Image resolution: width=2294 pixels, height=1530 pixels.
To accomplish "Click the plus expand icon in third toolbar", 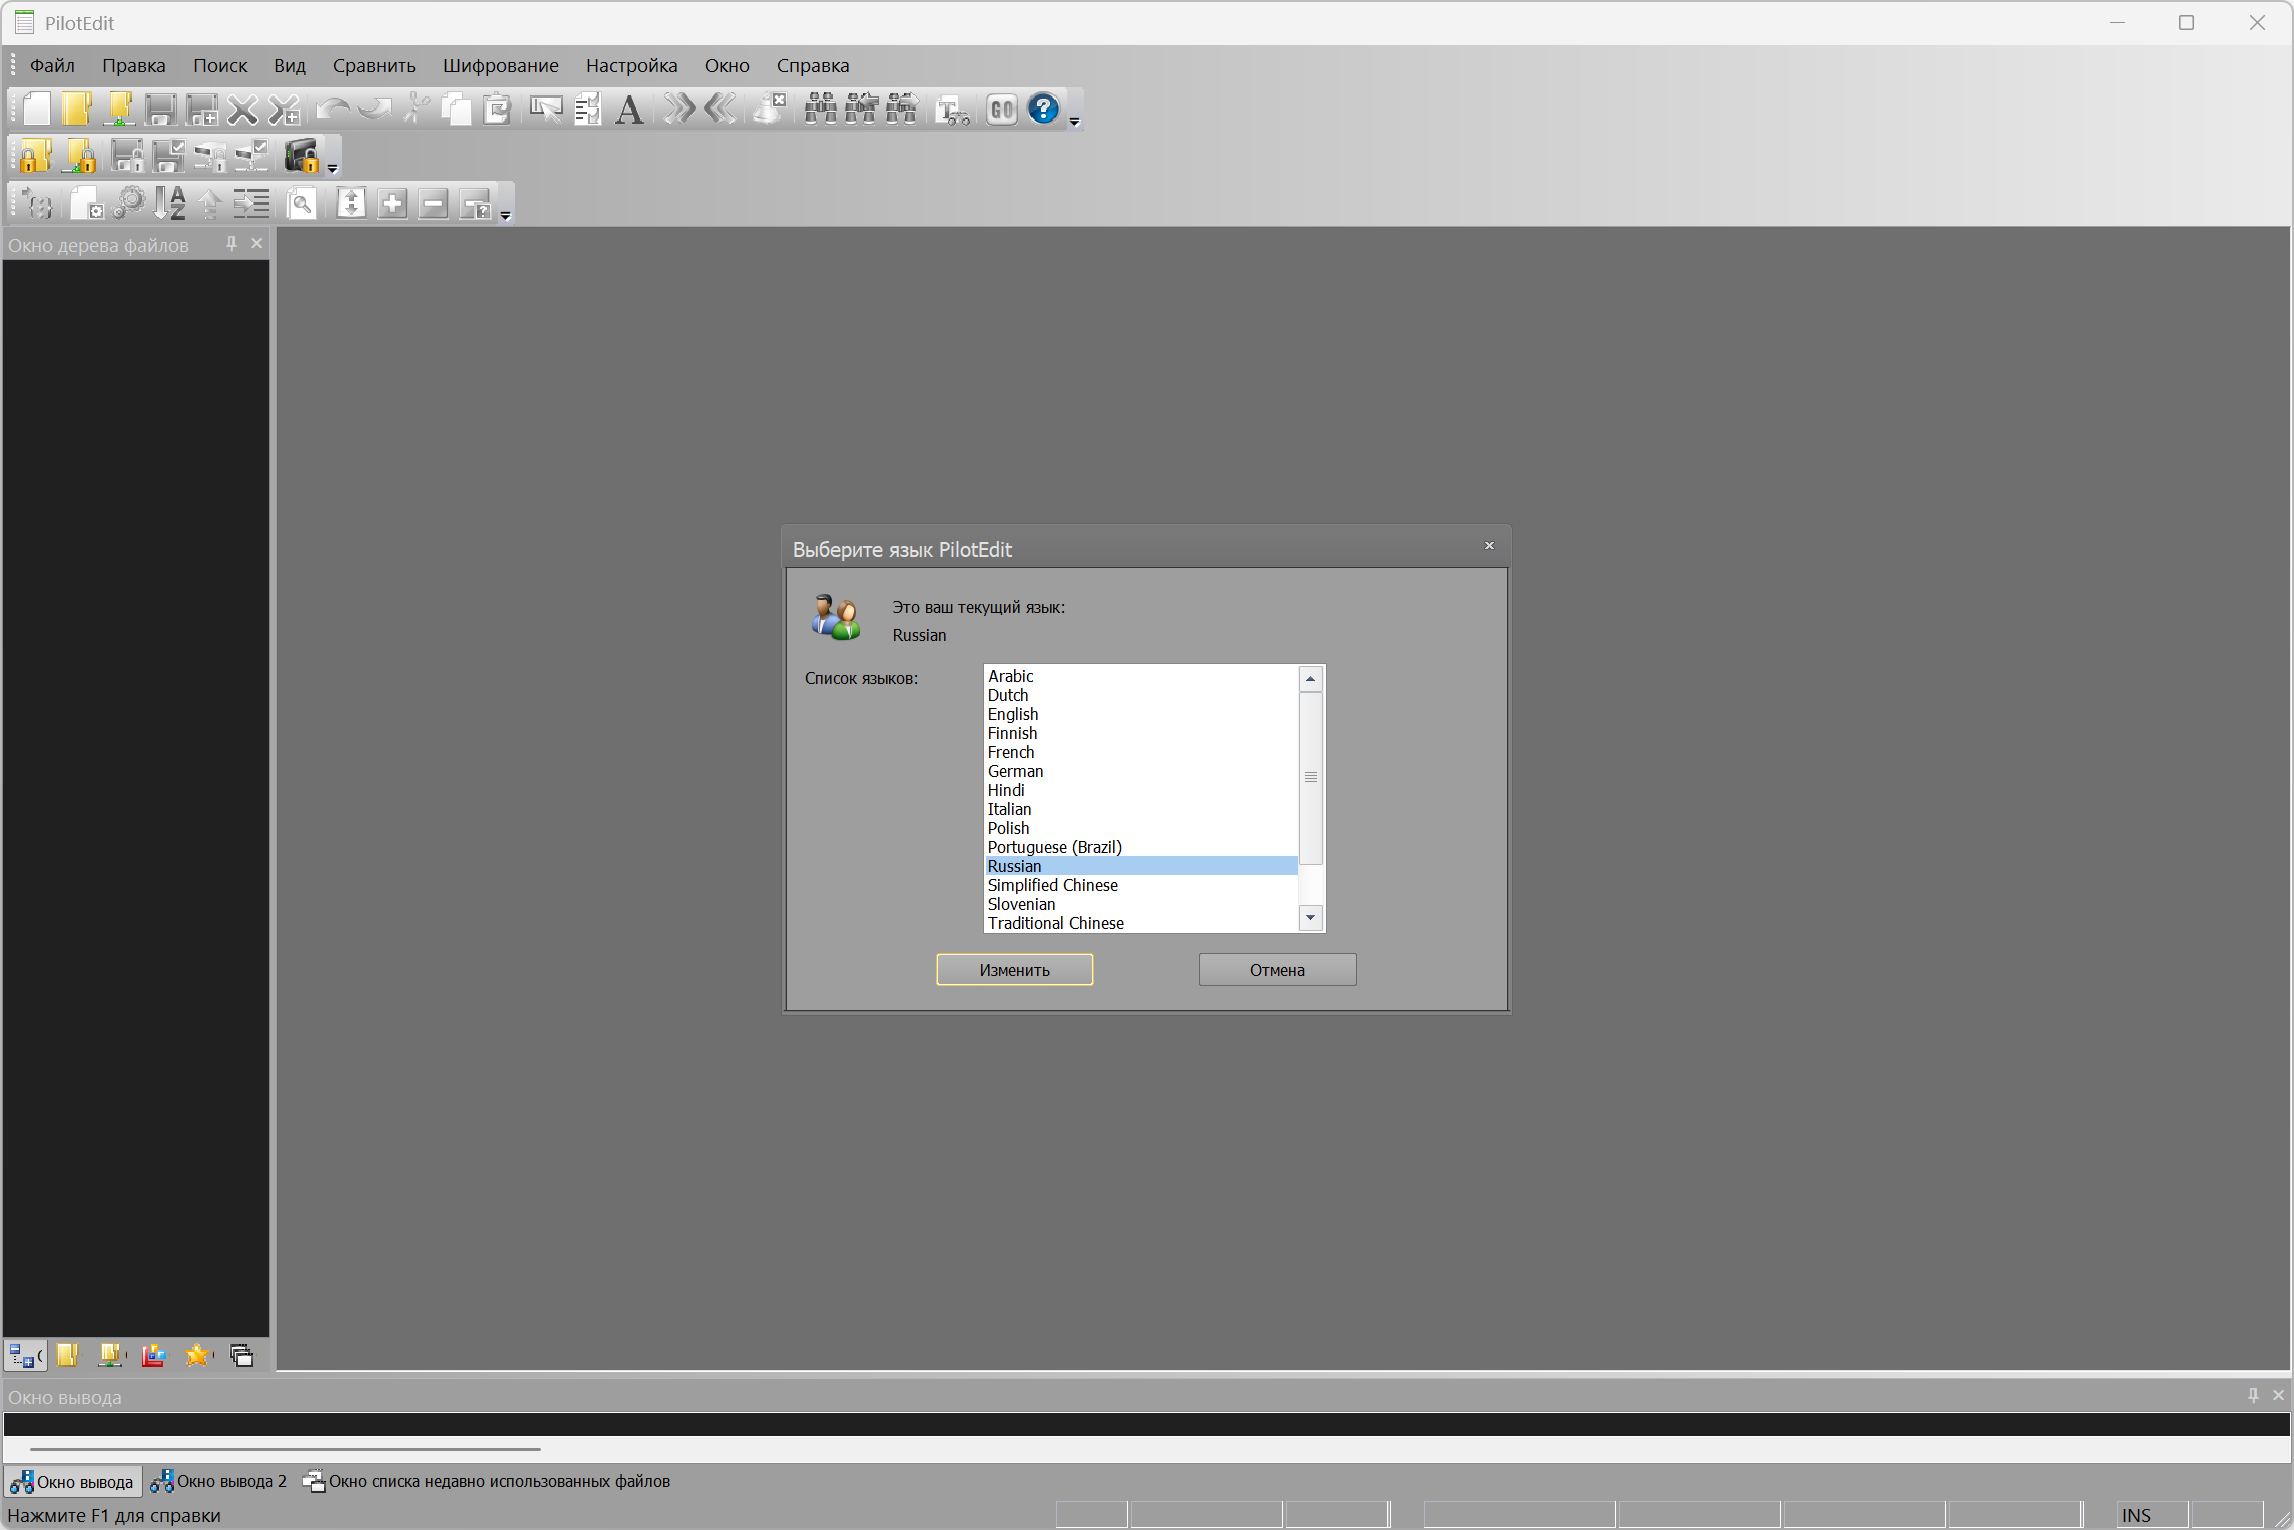I will [x=392, y=204].
